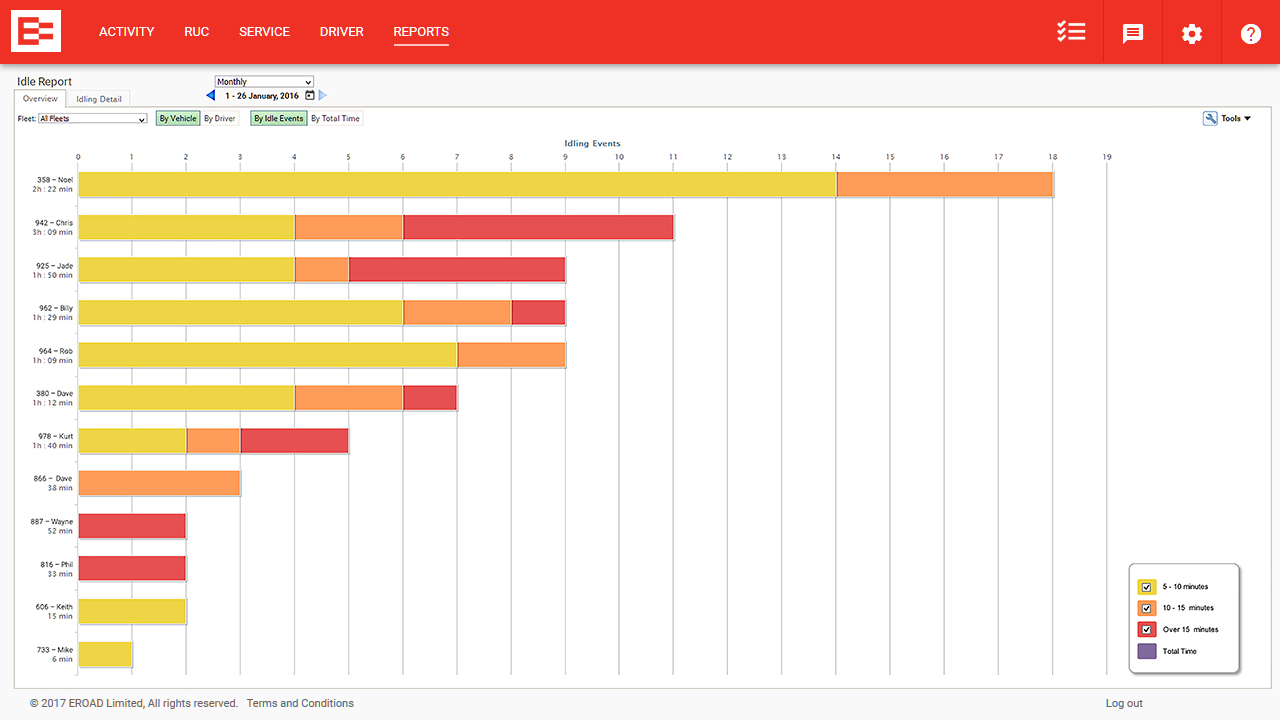Click Mike's yellow bar
Screen dimensions: 1280x720
click(105, 654)
